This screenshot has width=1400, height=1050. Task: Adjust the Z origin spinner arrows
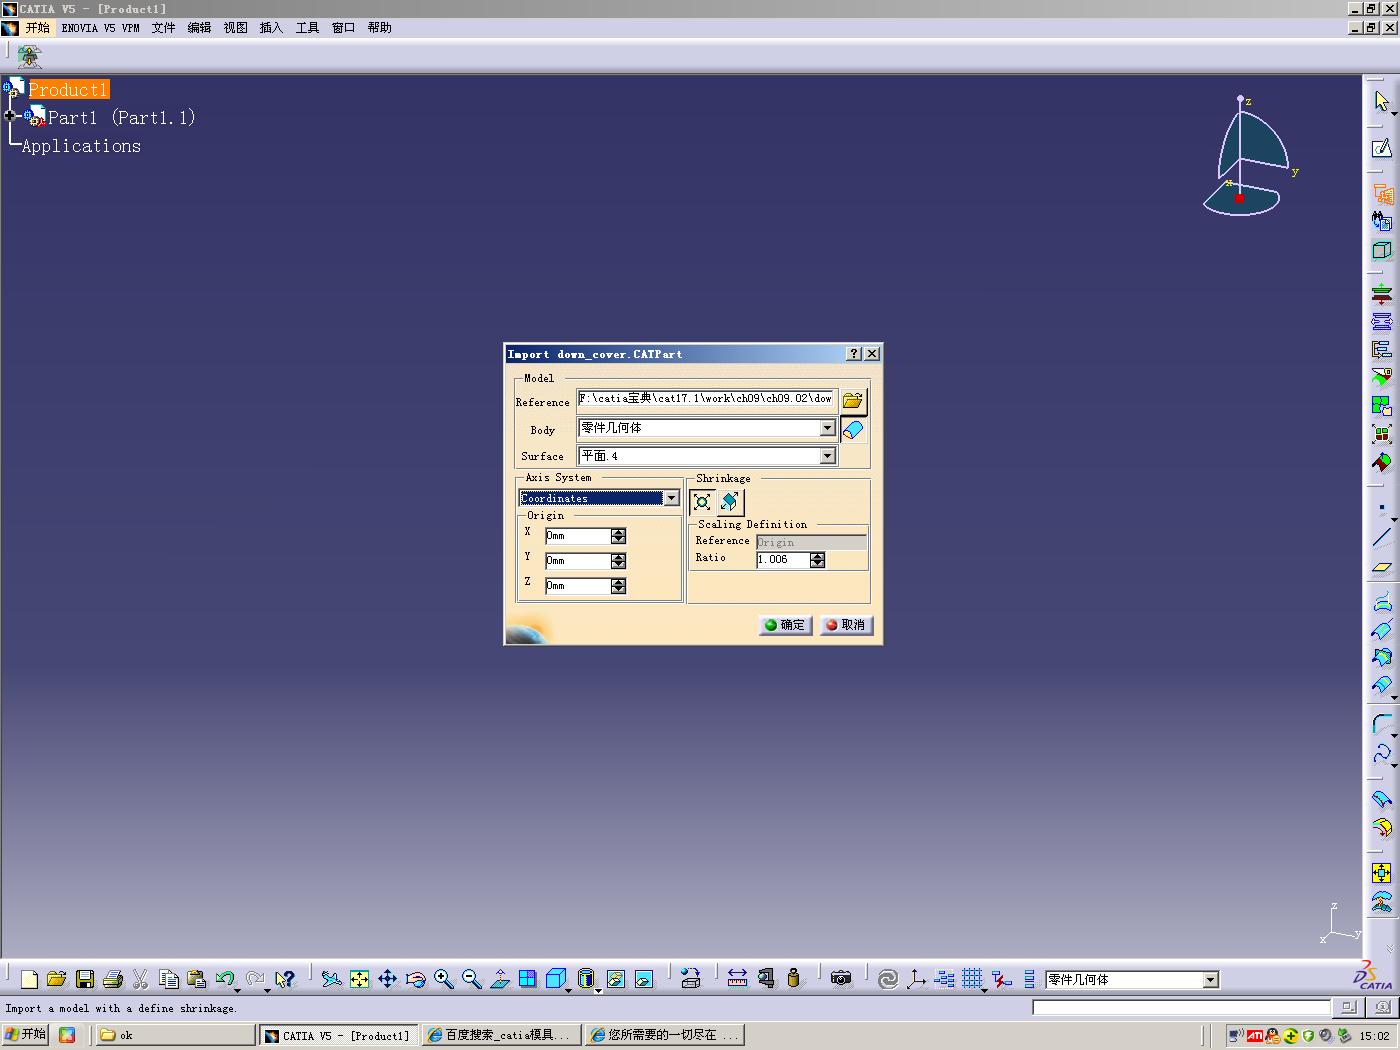618,586
